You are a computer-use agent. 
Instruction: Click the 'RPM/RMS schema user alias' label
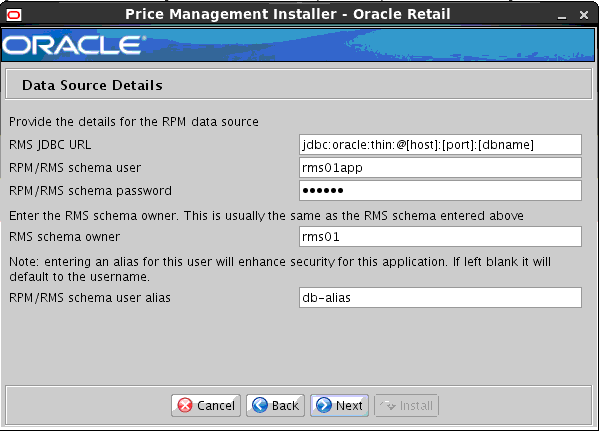90,298
